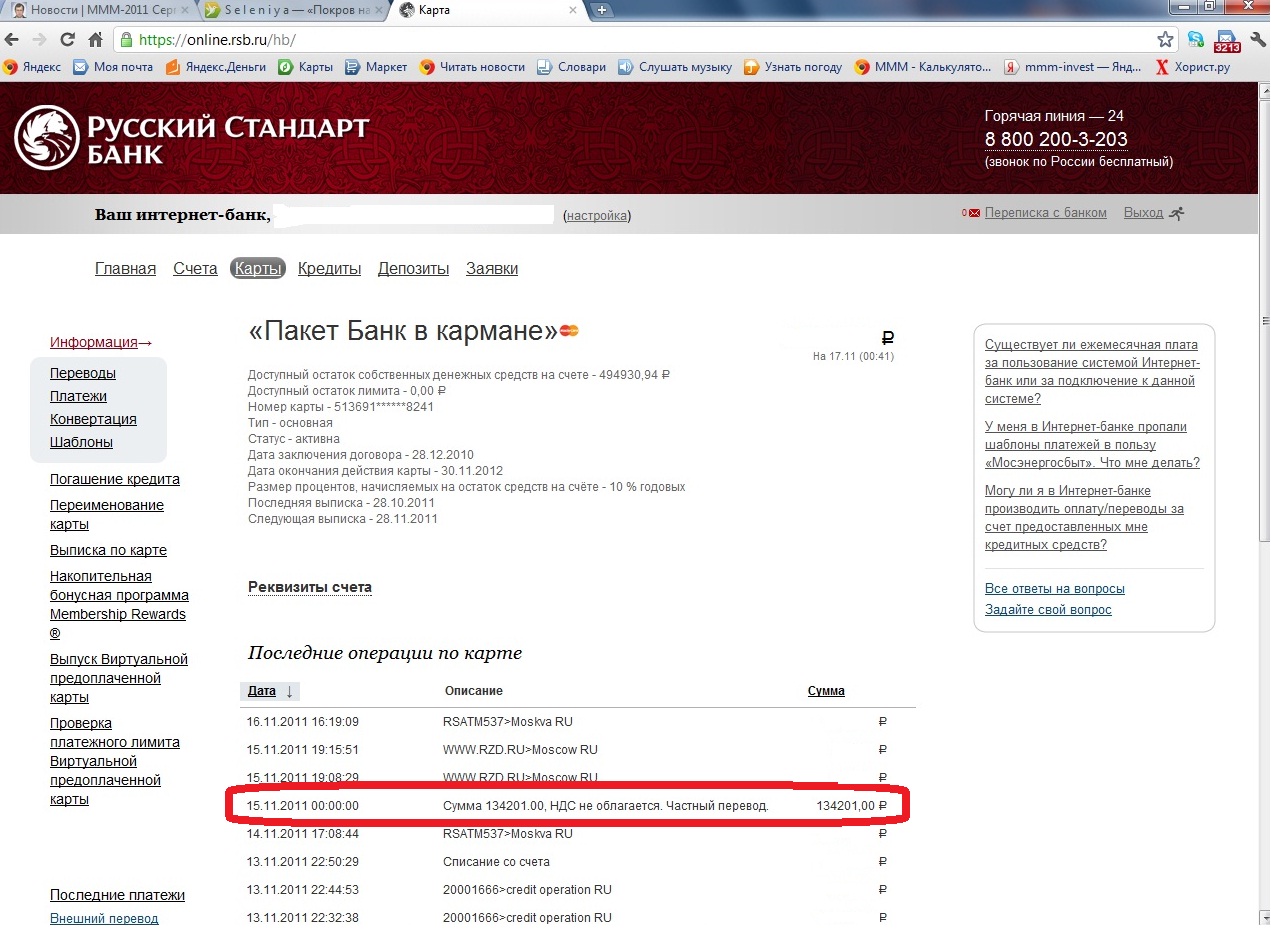Image resolution: width=1271 pixels, height=943 pixels.
Task: Open the 'Маркет' bookmark
Action: click(x=377, y=67)
